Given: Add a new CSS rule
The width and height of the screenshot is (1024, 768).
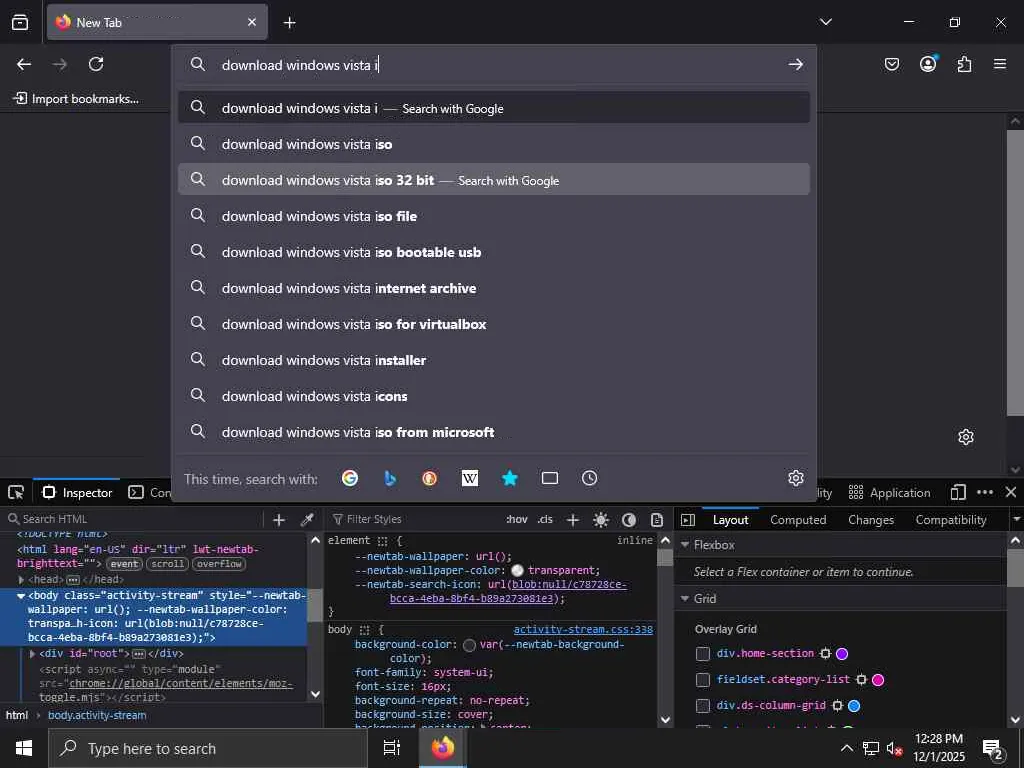Looking at the screenshot, I should pos(573,519).
